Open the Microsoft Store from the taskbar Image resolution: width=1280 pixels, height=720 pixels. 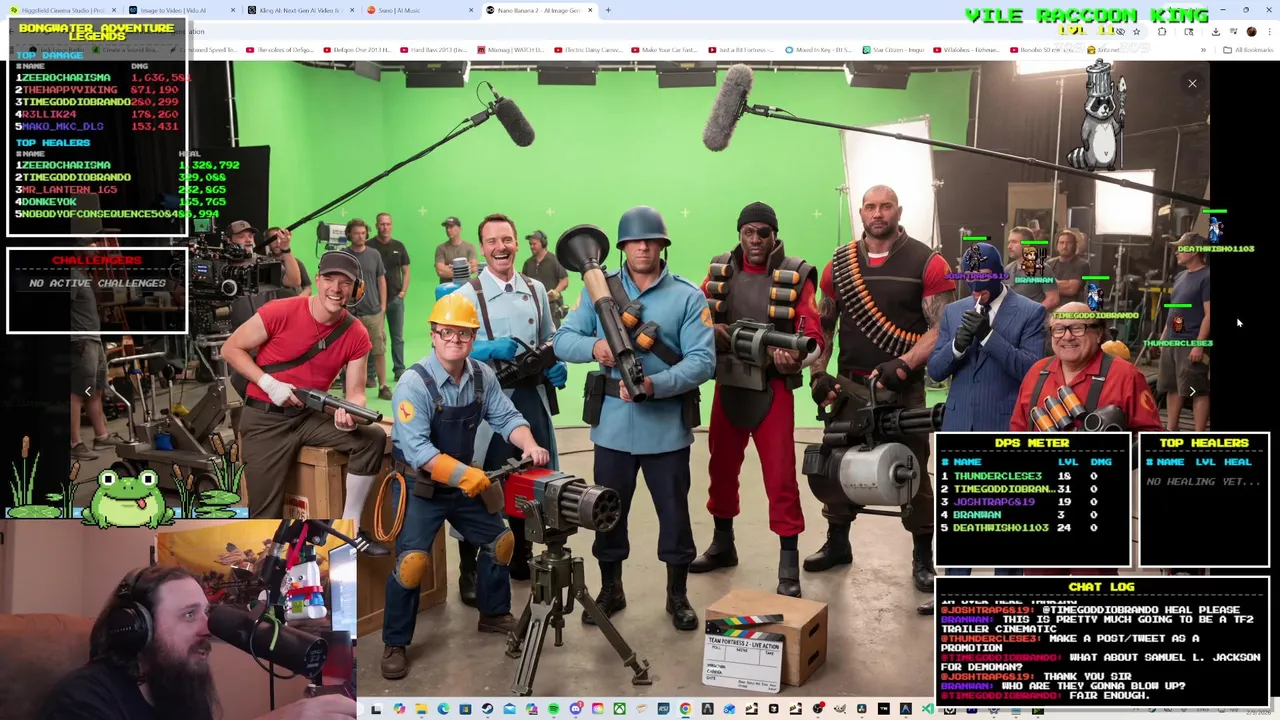pyautogui.click(x=465, y=709)
